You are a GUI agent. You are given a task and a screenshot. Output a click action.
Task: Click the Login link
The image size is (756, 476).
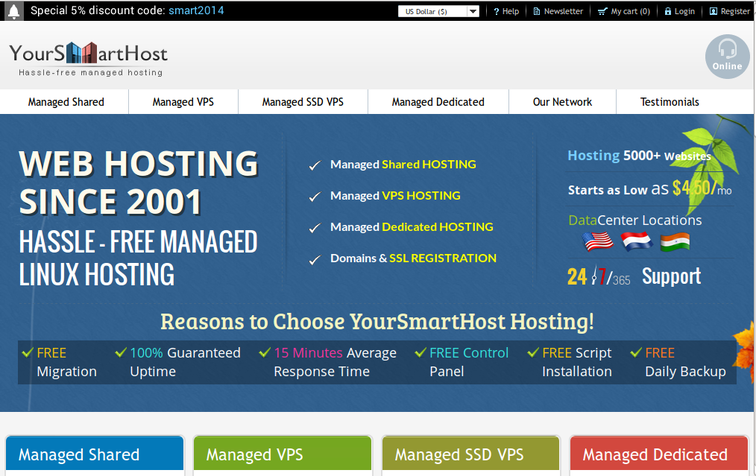pyautogui.click(x=684, y=12)
